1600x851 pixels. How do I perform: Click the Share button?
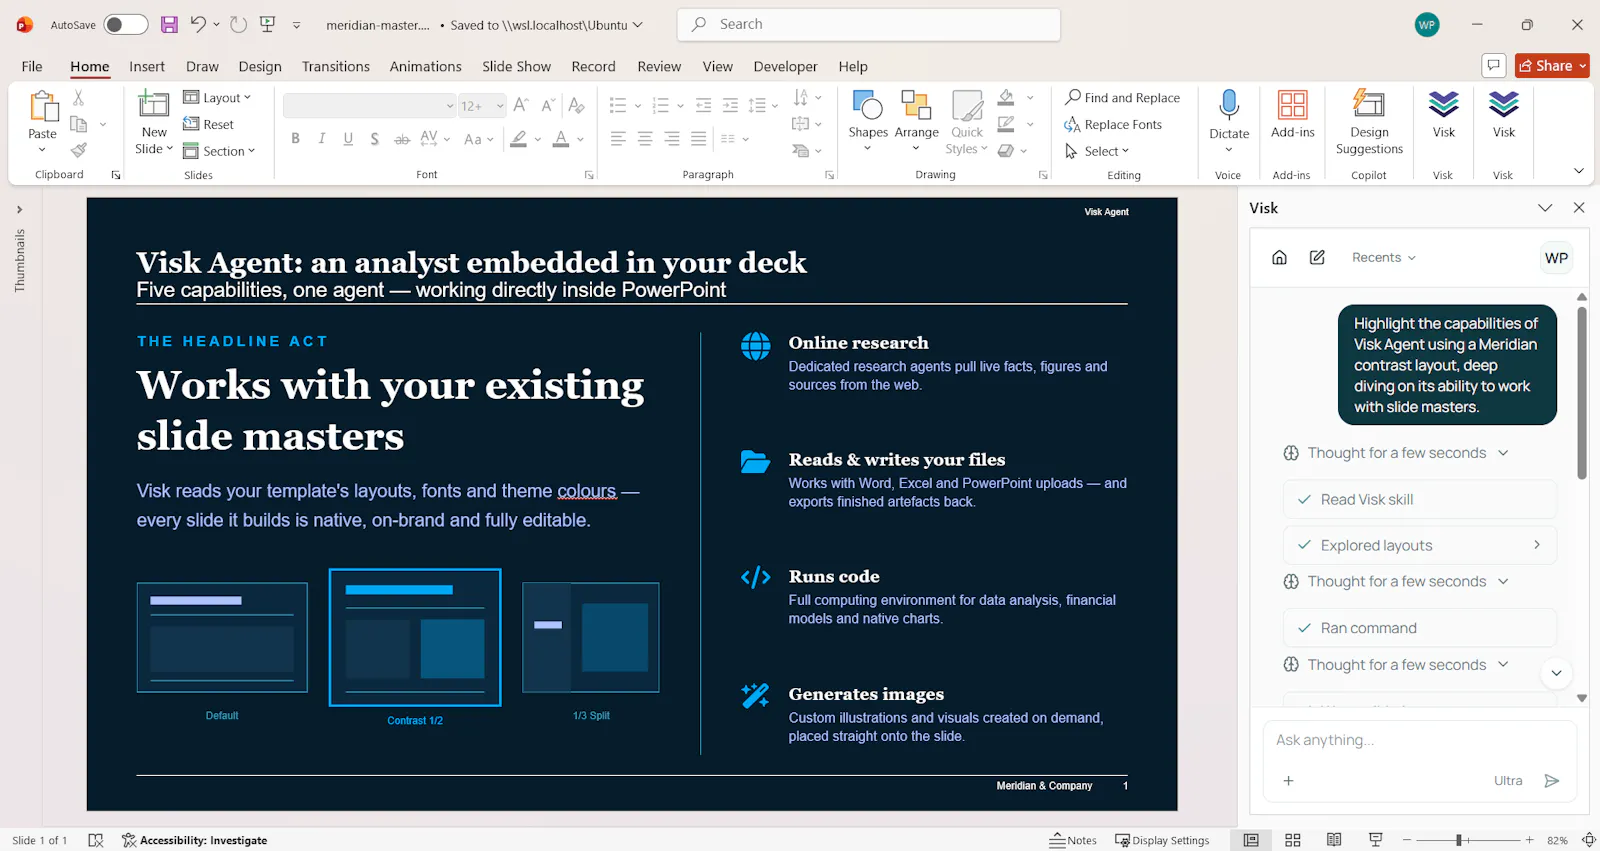pos(1552,66)
